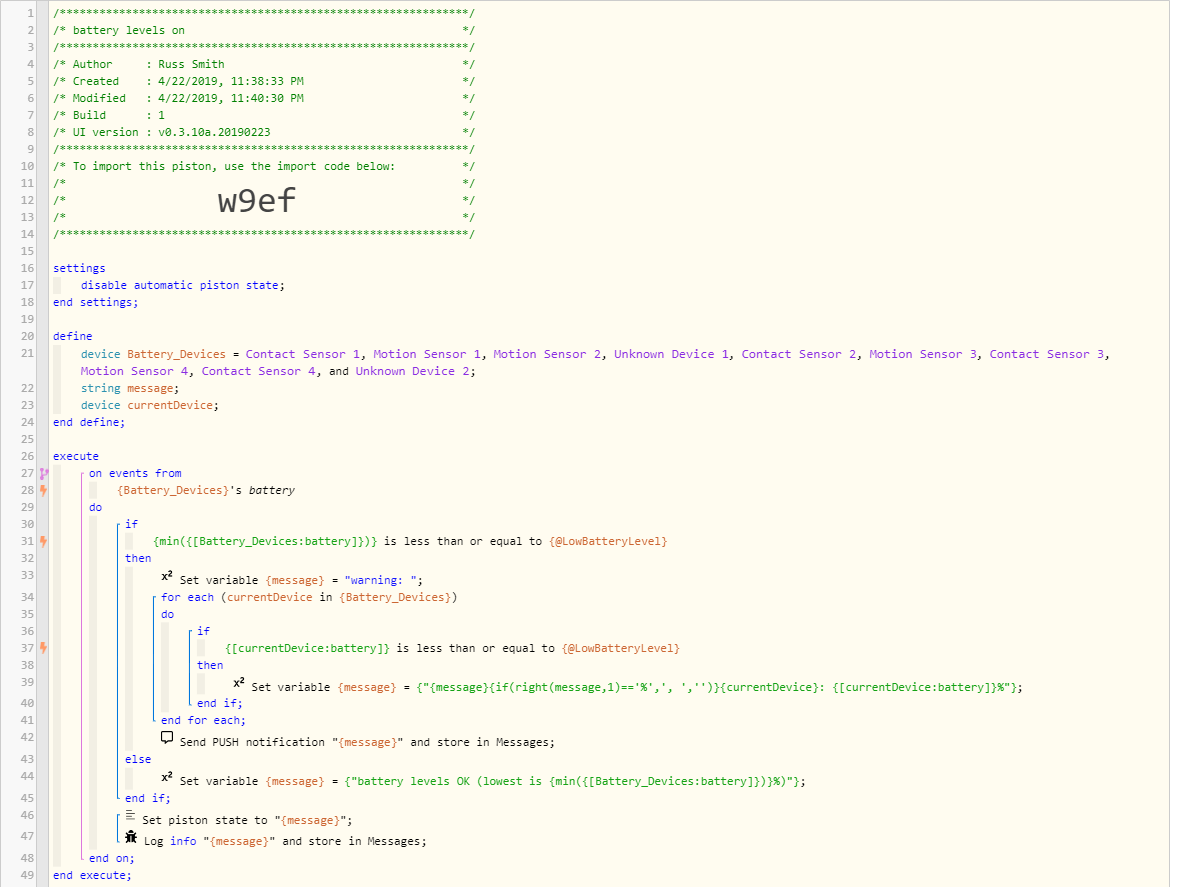The height and width of the screenshot is (887, 1178).
Task: Click the "end define;" line
Action: click(89, 423)
